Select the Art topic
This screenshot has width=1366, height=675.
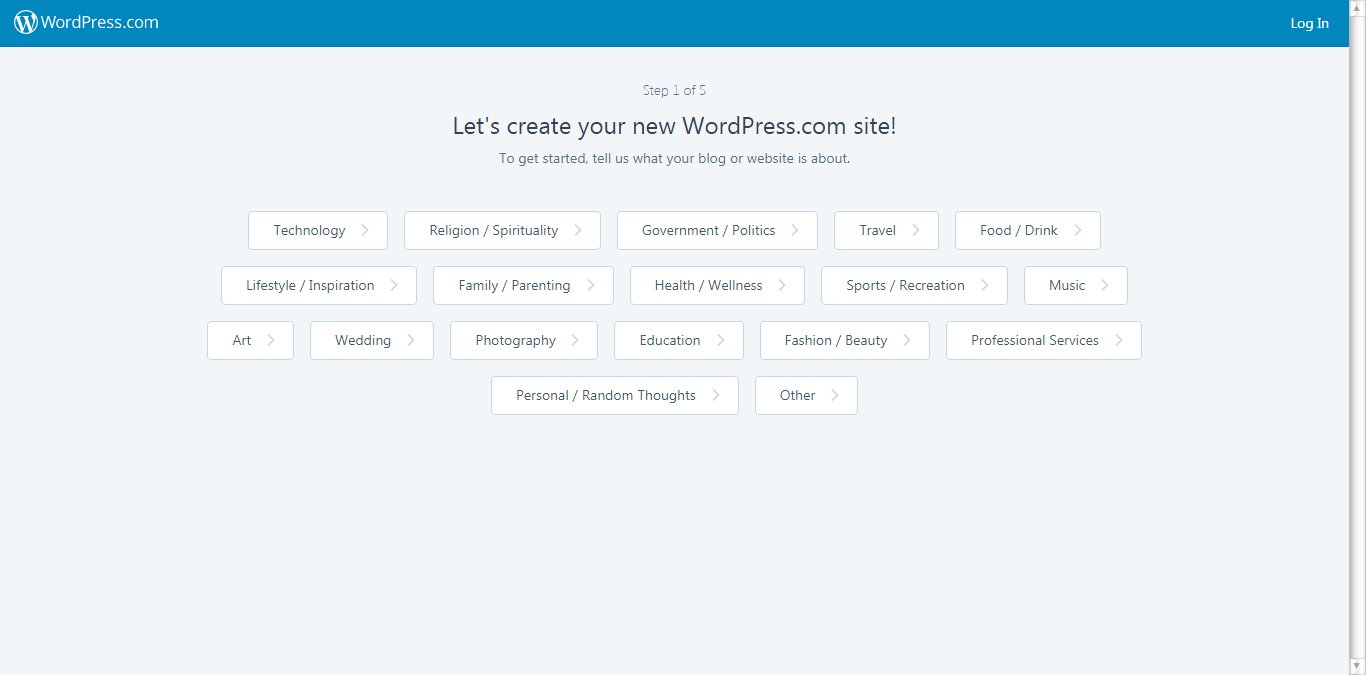point(250,340)
